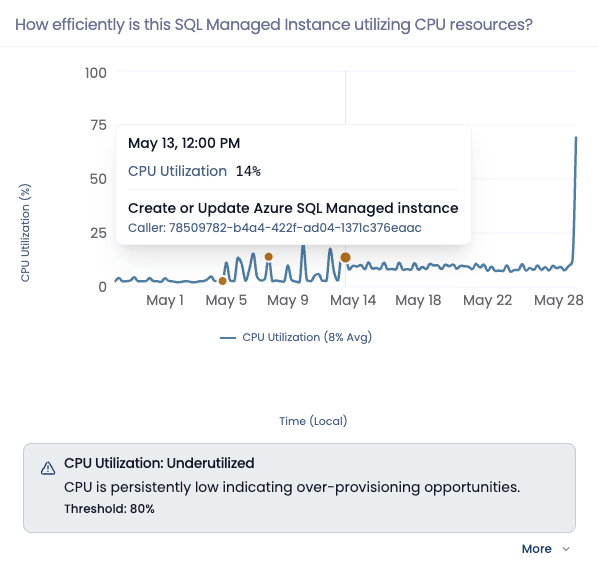Click the 'May 13, 12:00 PM' tooltip header
This screenshot has width=598, height=577.
coord(184,143)
